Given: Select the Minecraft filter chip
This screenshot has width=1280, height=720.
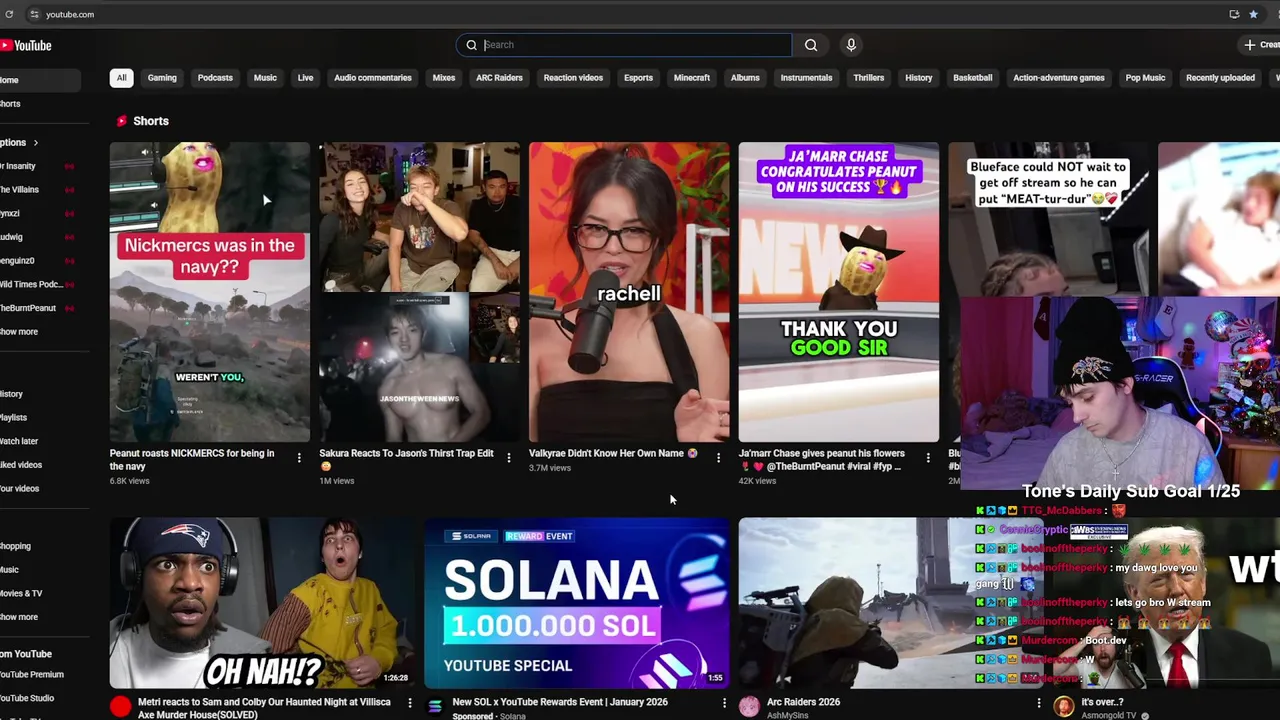Looking at the screenshot, I should 692,78.
